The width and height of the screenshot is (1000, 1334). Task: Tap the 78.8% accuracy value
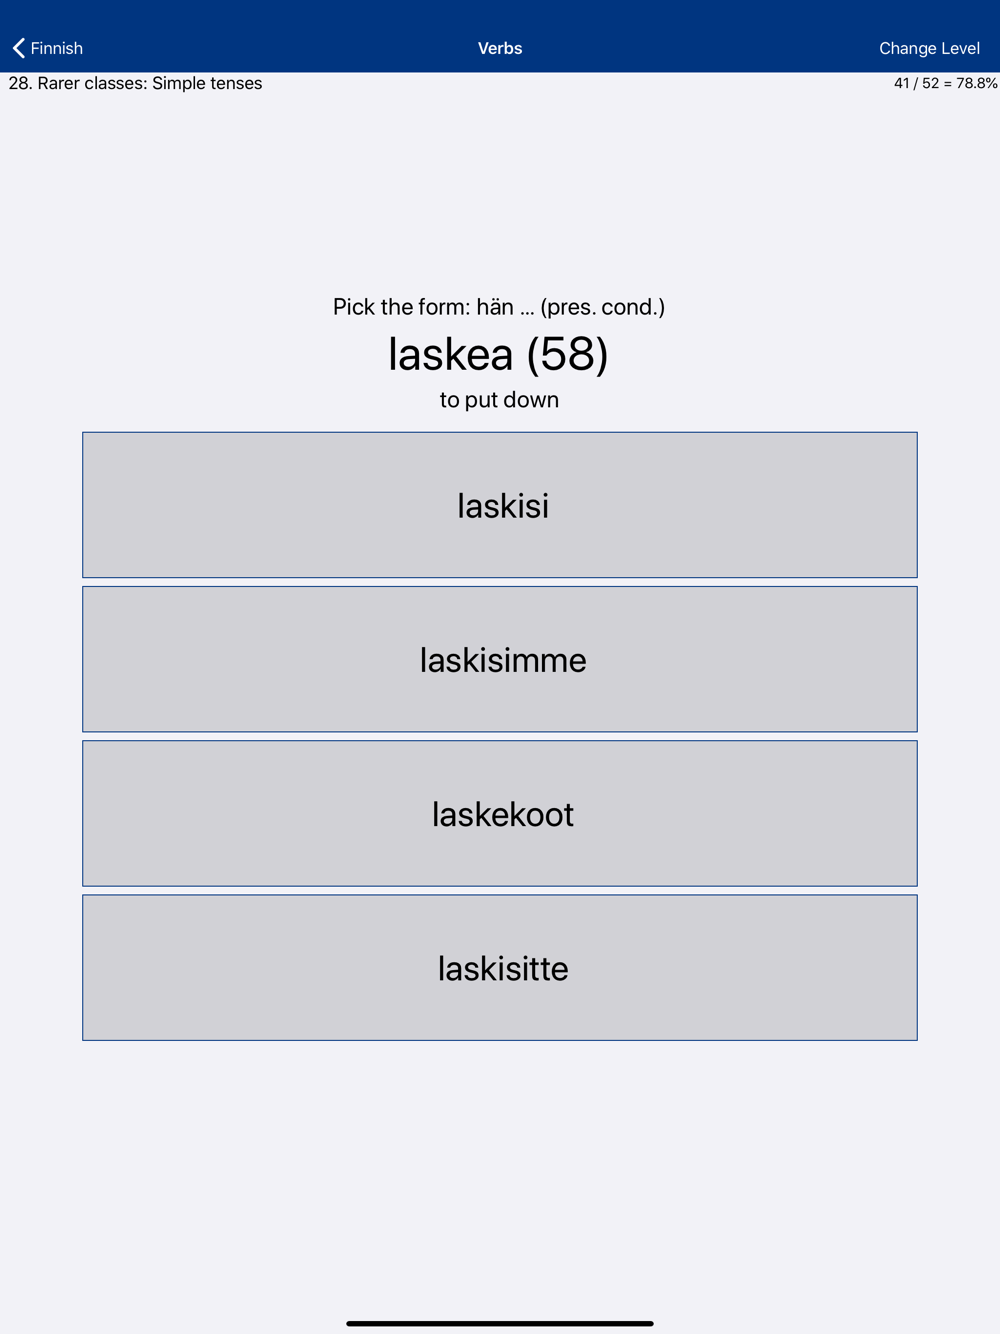coord(977,83)
